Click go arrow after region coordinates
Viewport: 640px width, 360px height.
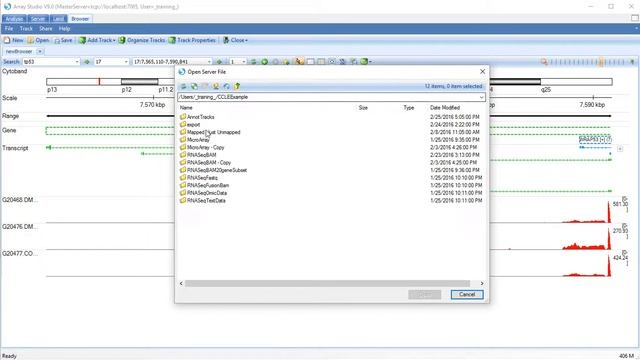pos(219,62)
